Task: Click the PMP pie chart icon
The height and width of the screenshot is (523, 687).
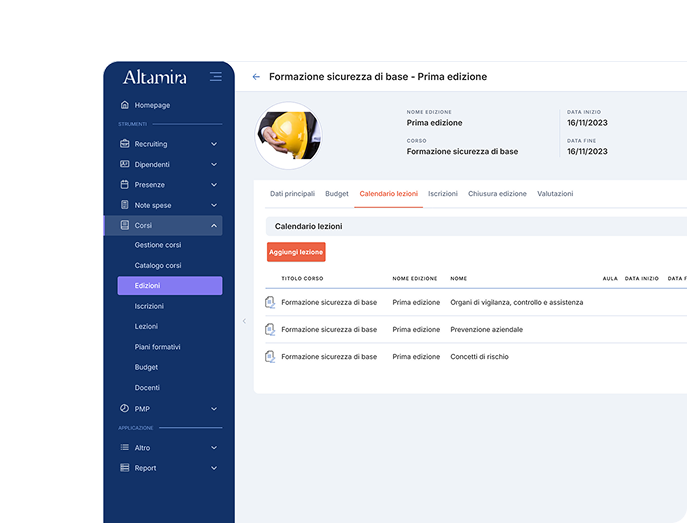Action: point(125,408)
